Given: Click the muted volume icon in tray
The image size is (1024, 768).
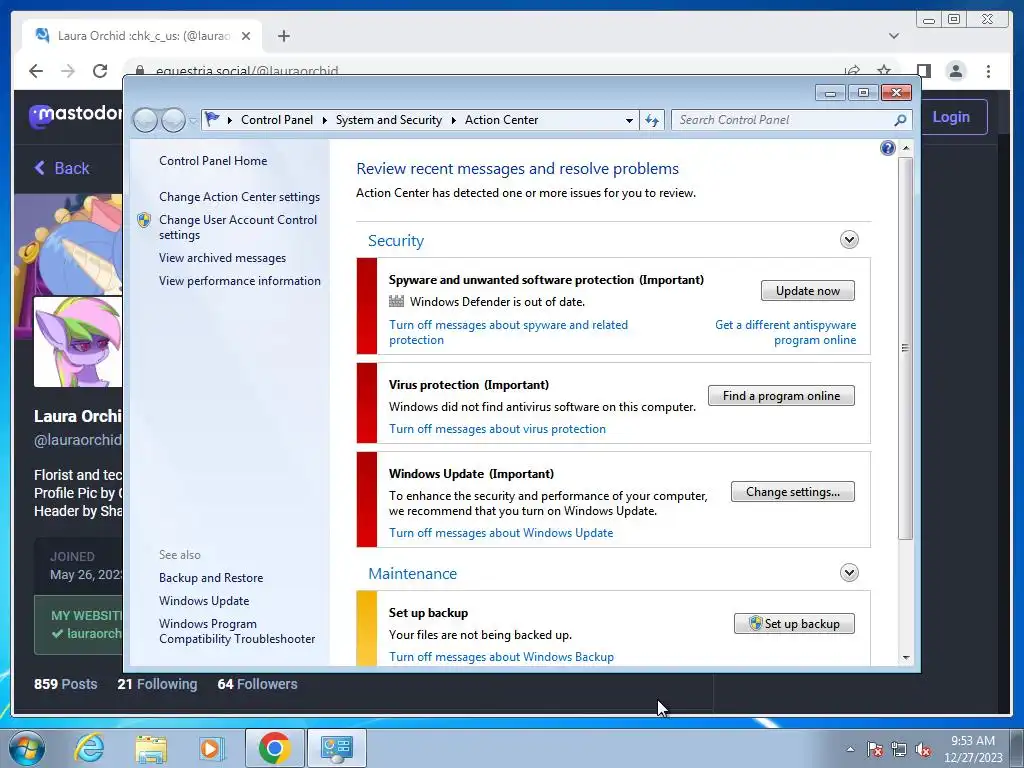Looking at the screenshot, I should 923,749.
